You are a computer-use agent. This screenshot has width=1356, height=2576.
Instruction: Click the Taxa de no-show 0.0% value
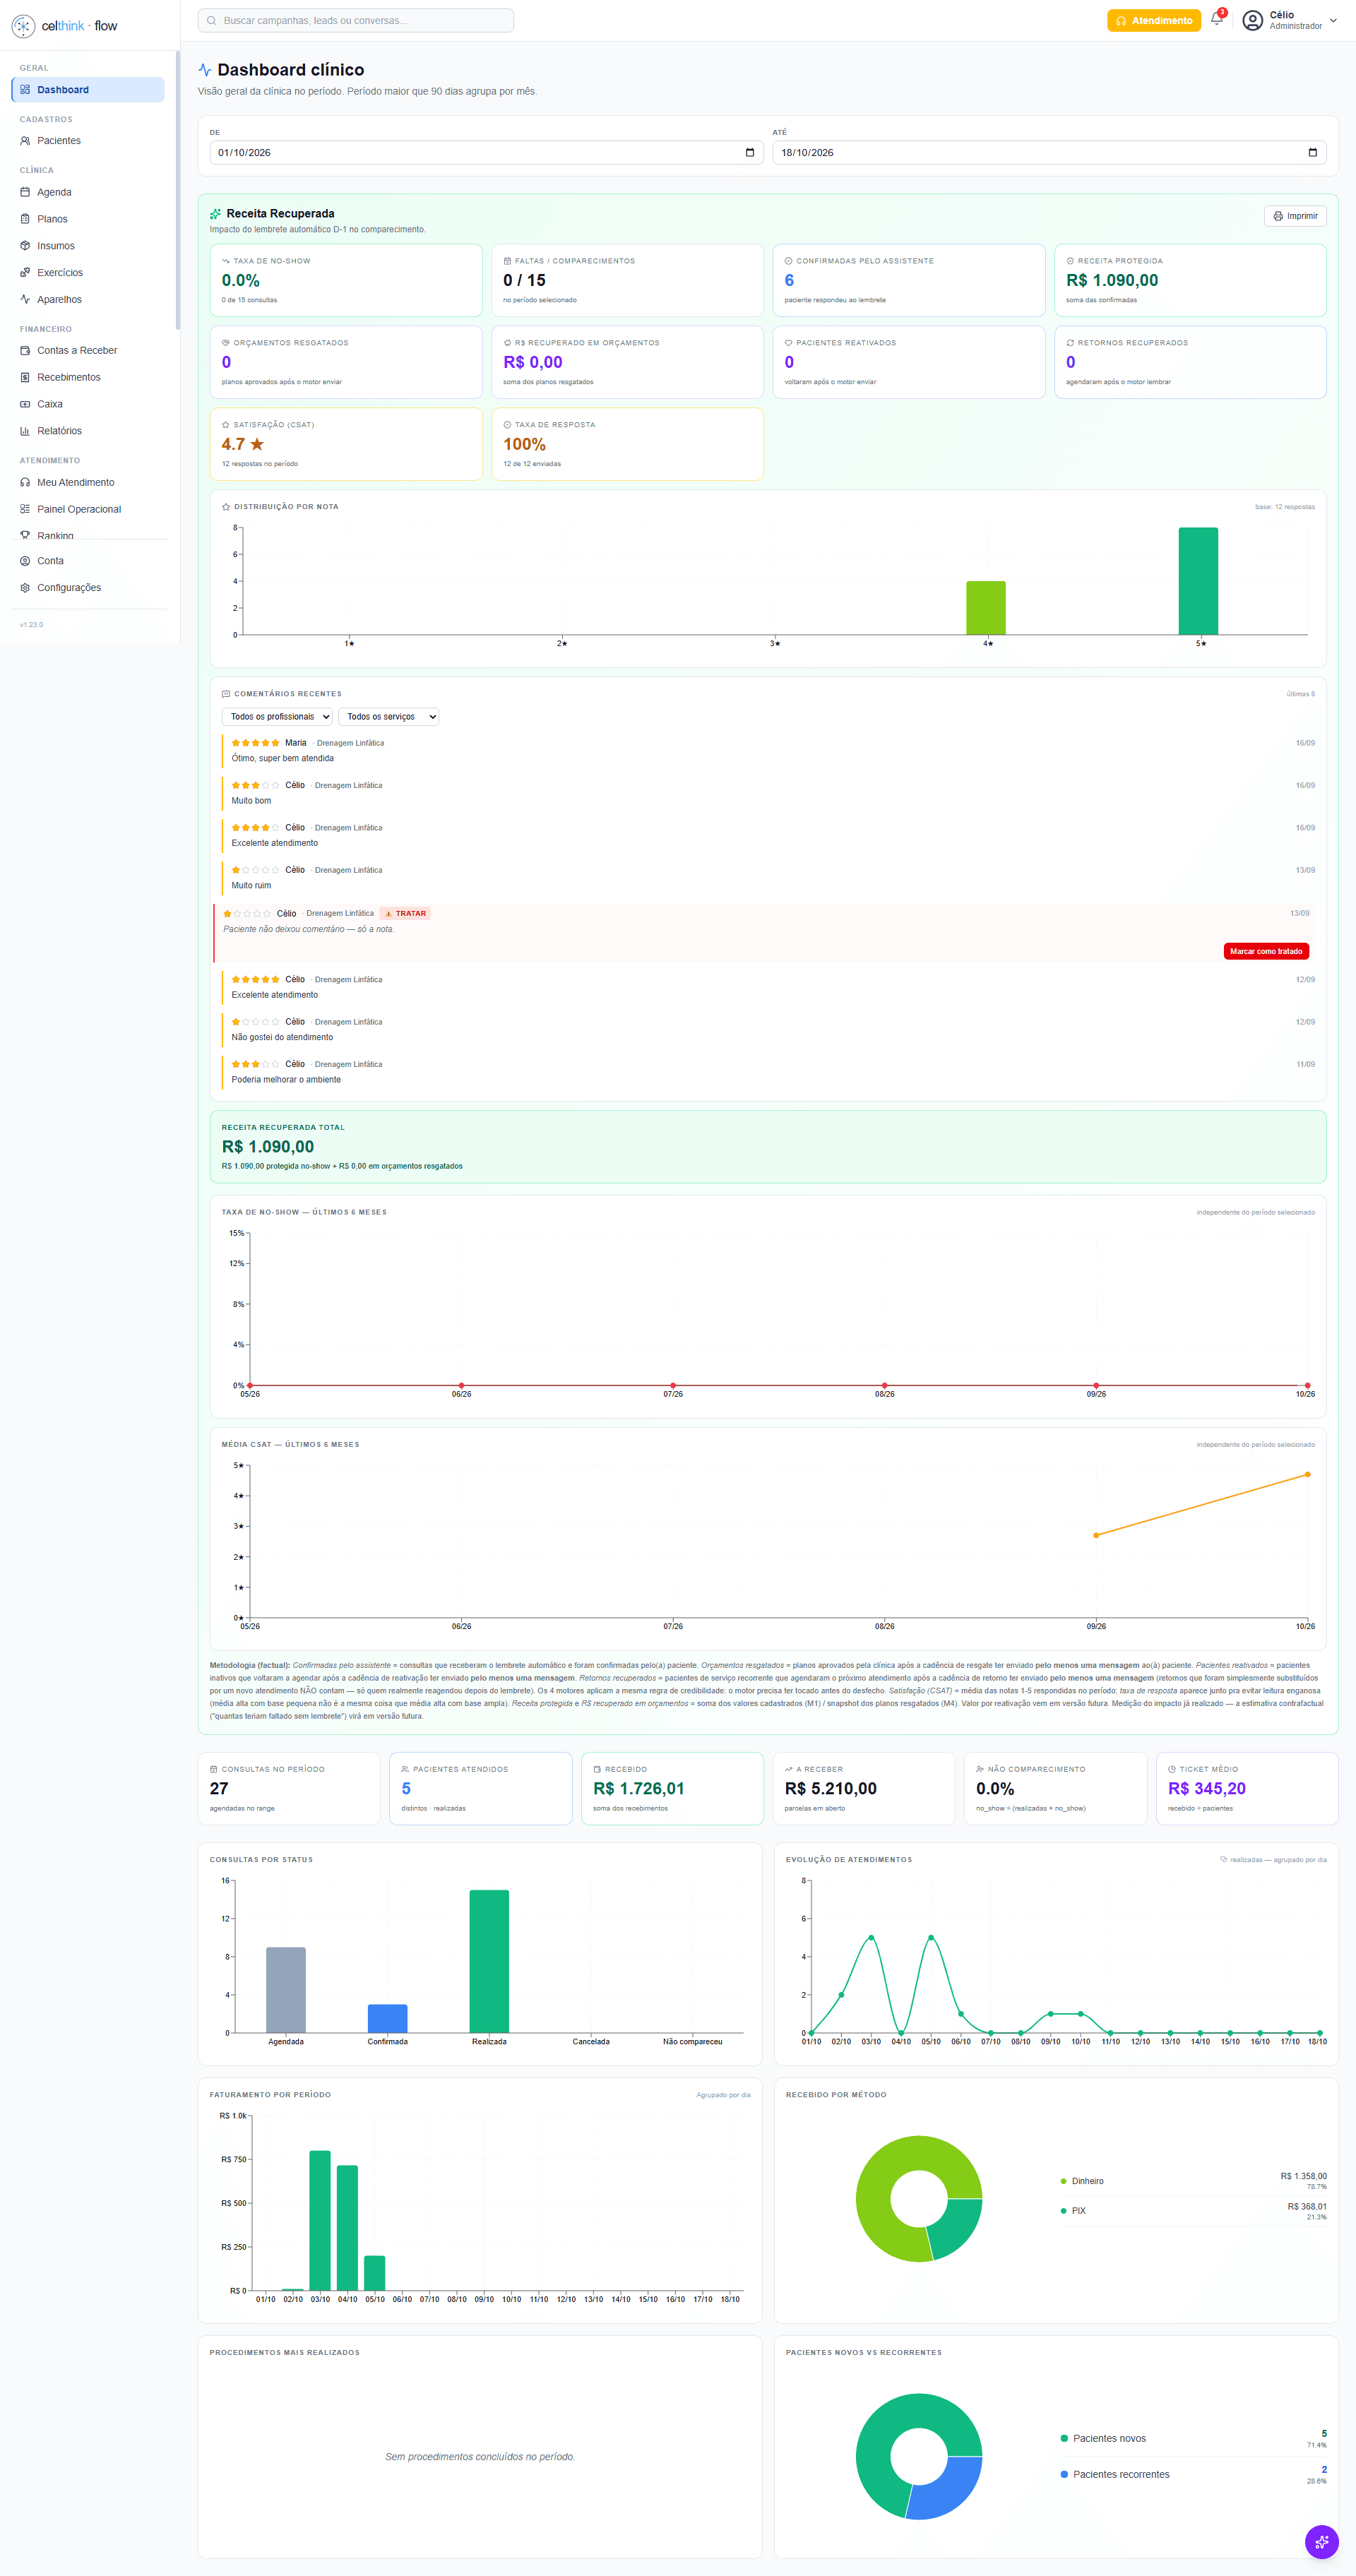tap(241, 281)
